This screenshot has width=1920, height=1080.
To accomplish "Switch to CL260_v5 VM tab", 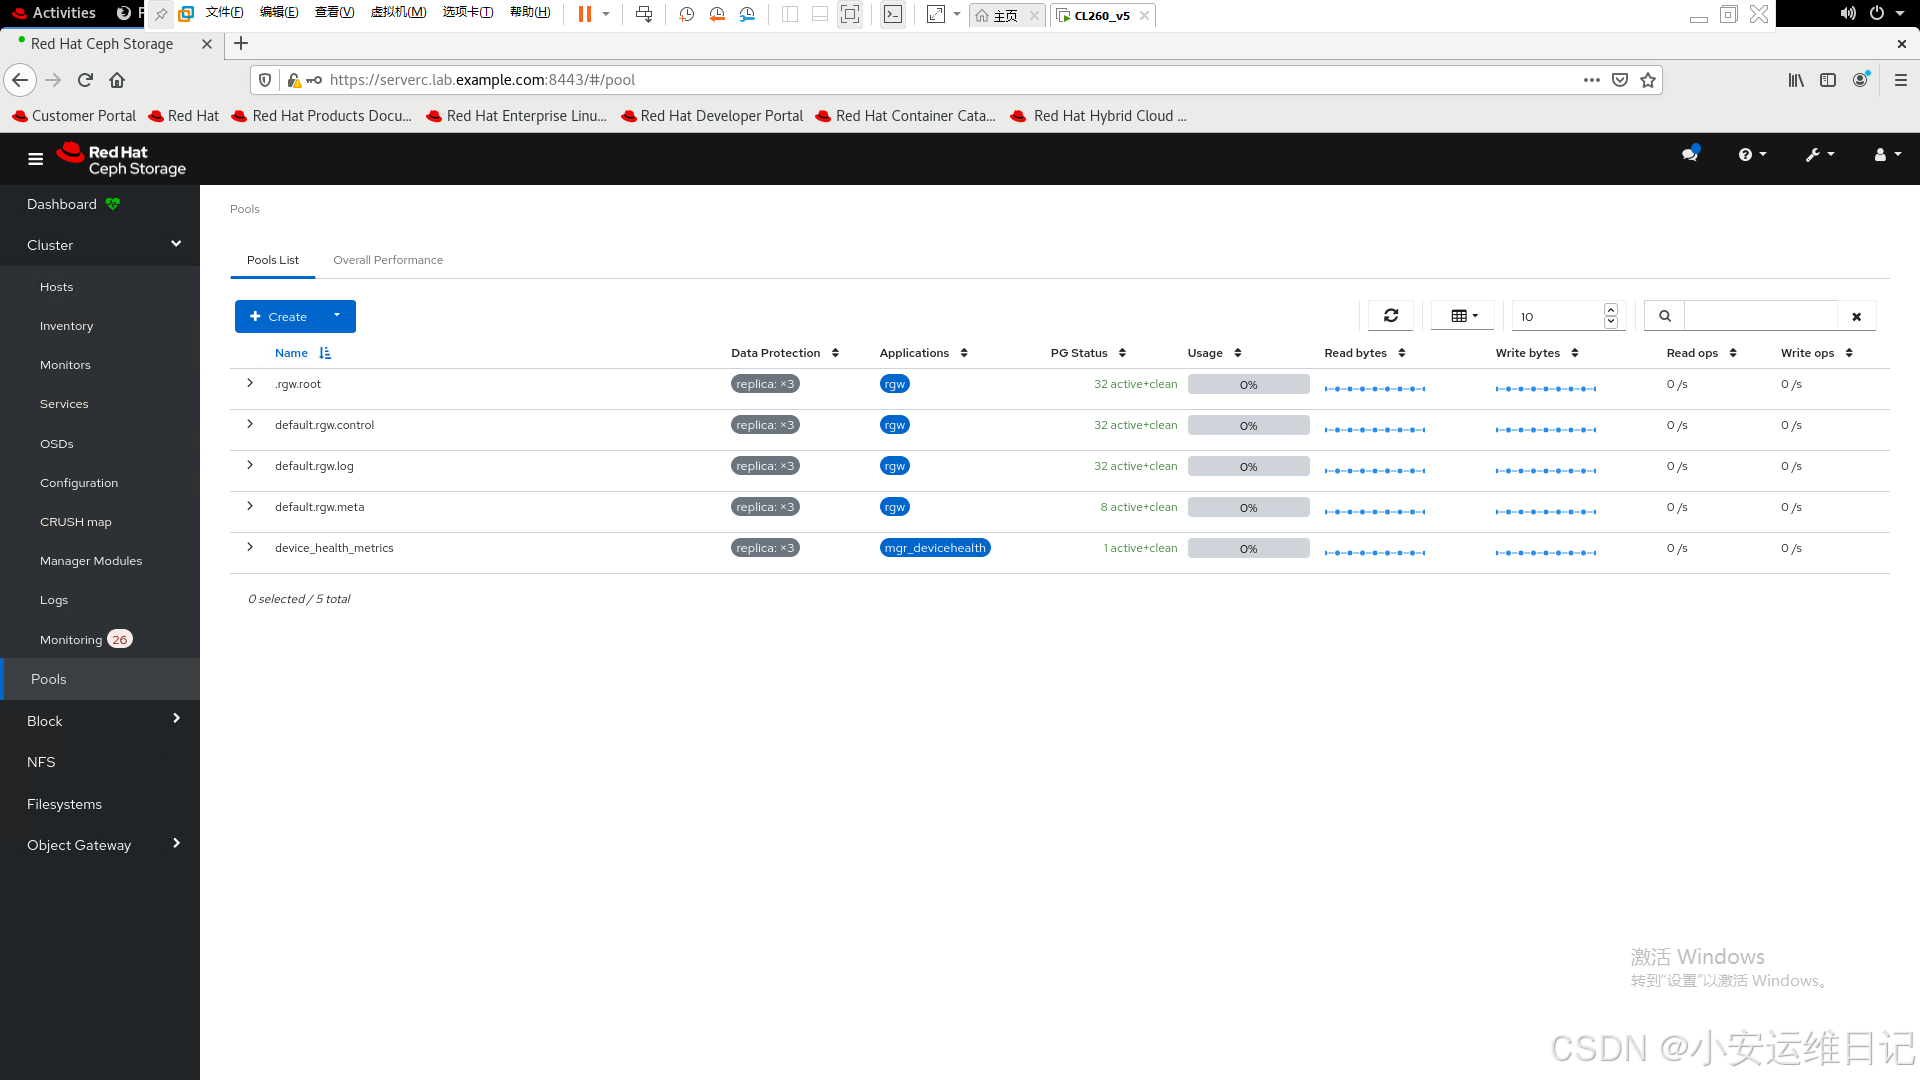I will tap(1102, 15).
